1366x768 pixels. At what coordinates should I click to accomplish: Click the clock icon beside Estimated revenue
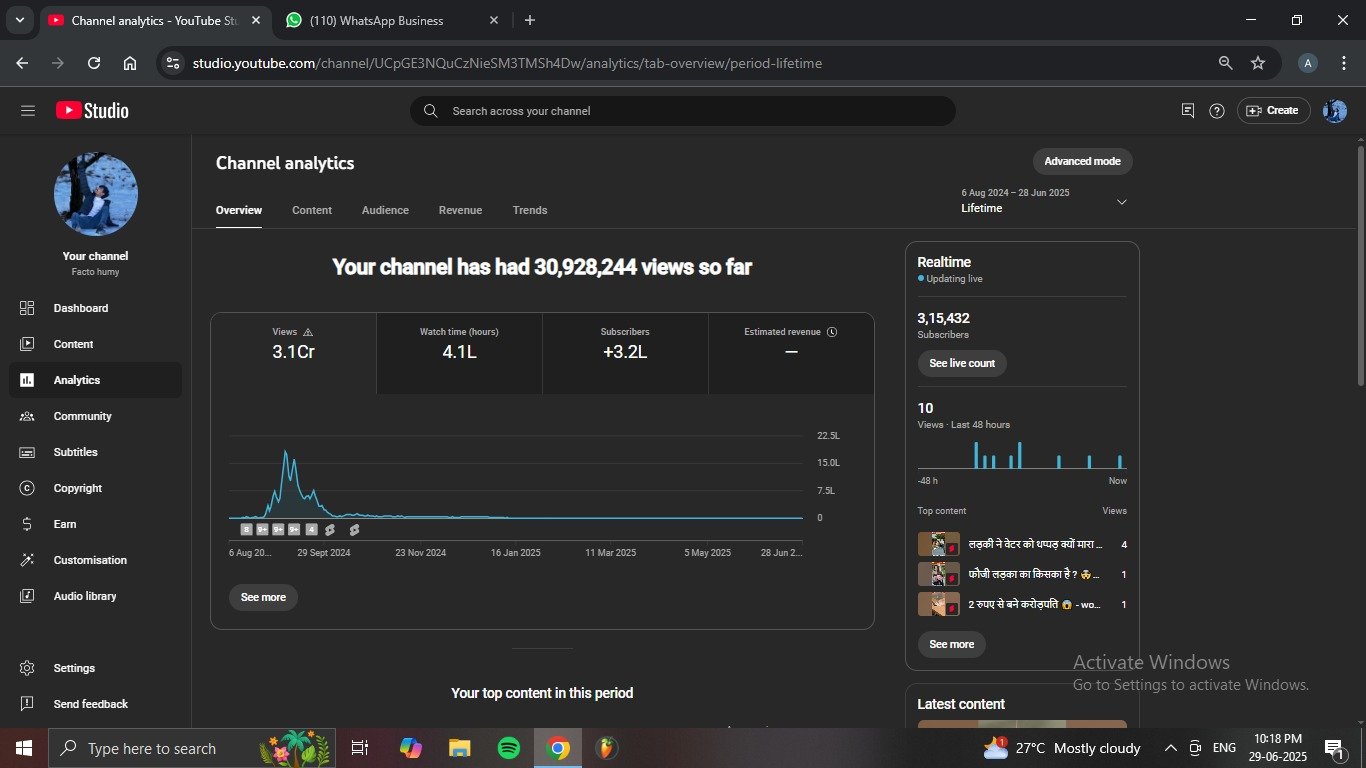[x=832, y=332]
